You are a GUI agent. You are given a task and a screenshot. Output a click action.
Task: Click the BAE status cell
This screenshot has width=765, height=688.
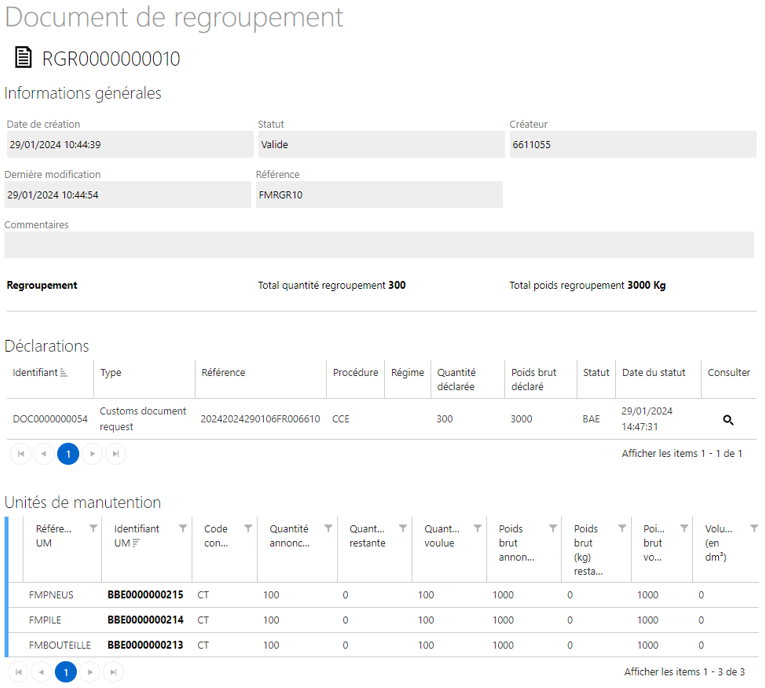pos(591,419)
